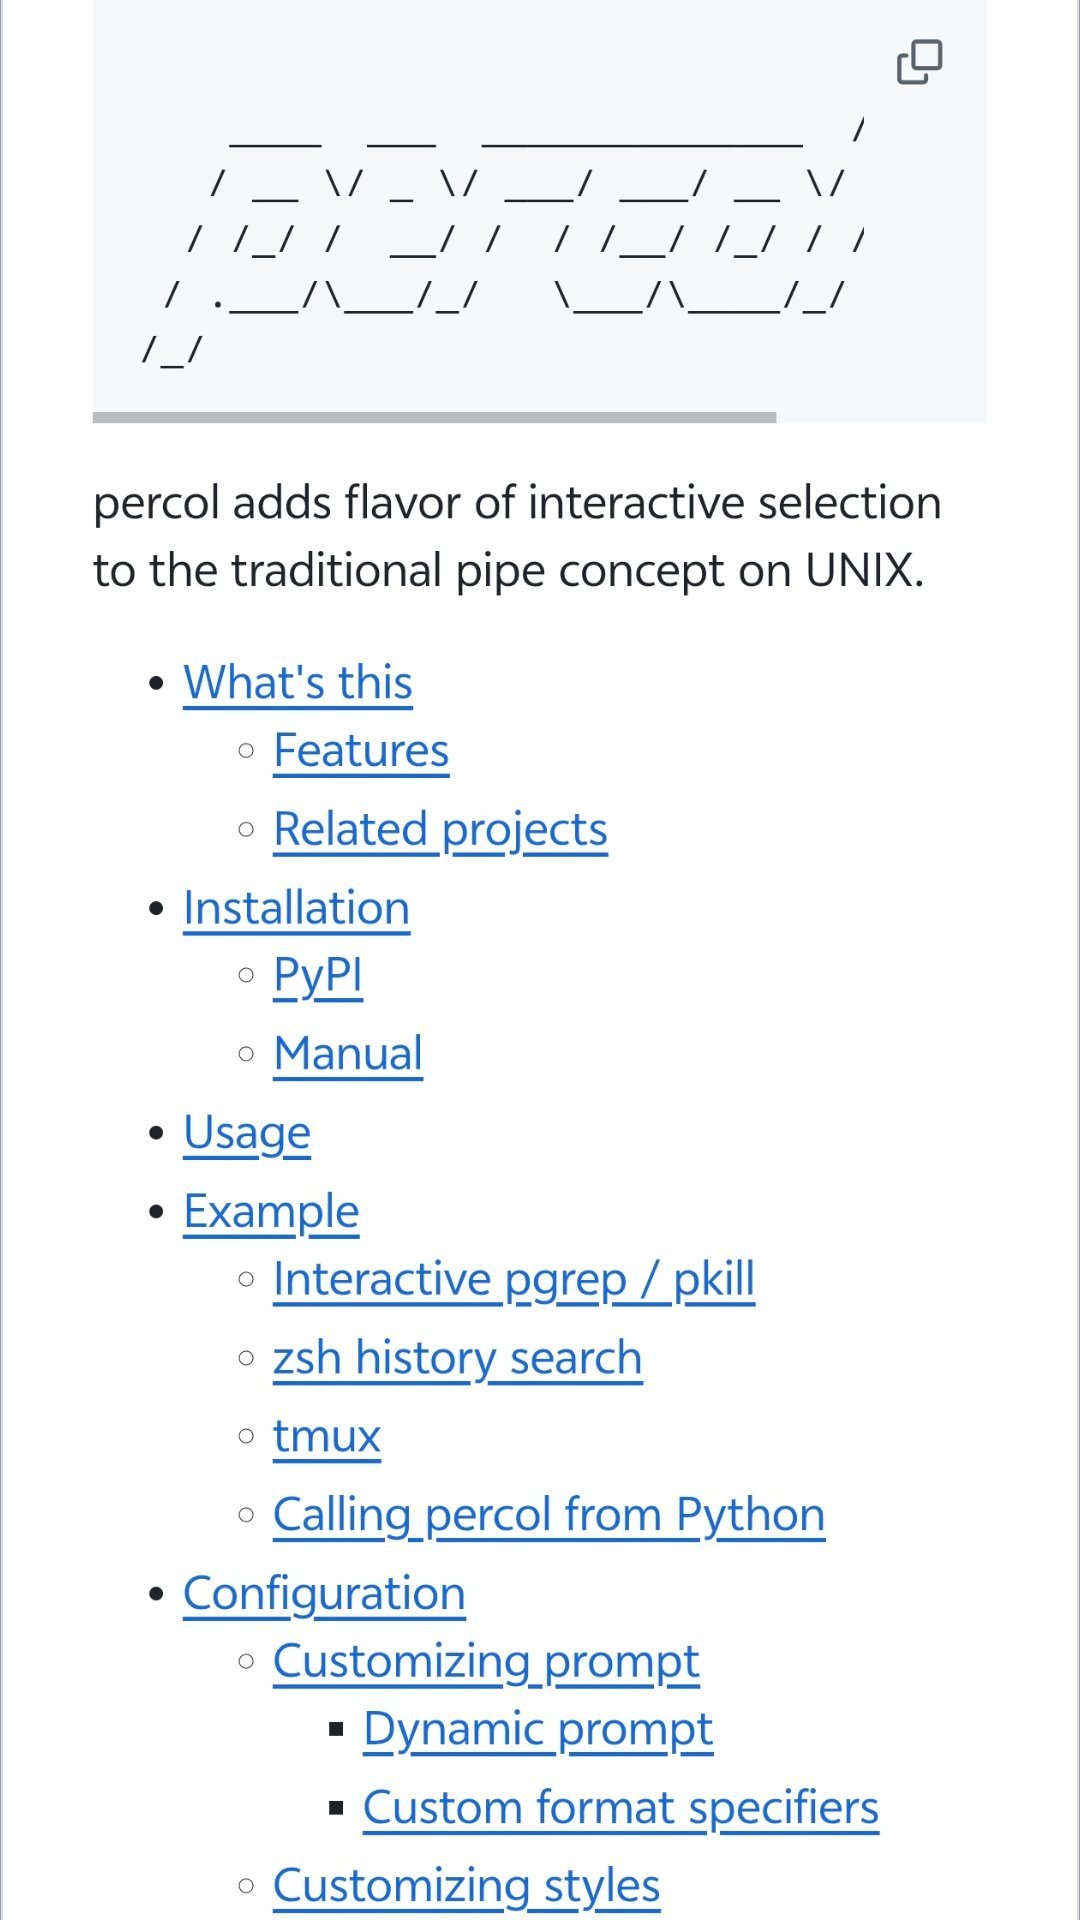This screenshot has height=1920, width=1080.
Task: Open the Customizing prompt link
Action: pos(486,1662)
